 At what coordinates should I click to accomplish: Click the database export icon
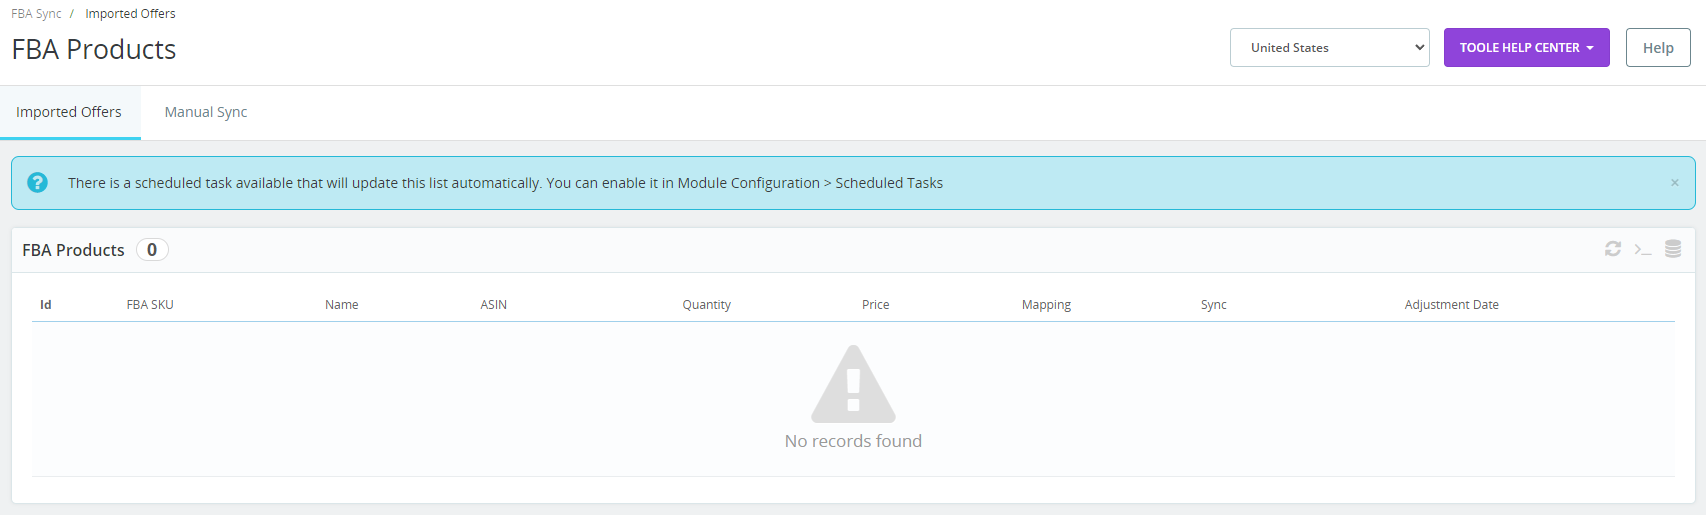pos(1672,249)
